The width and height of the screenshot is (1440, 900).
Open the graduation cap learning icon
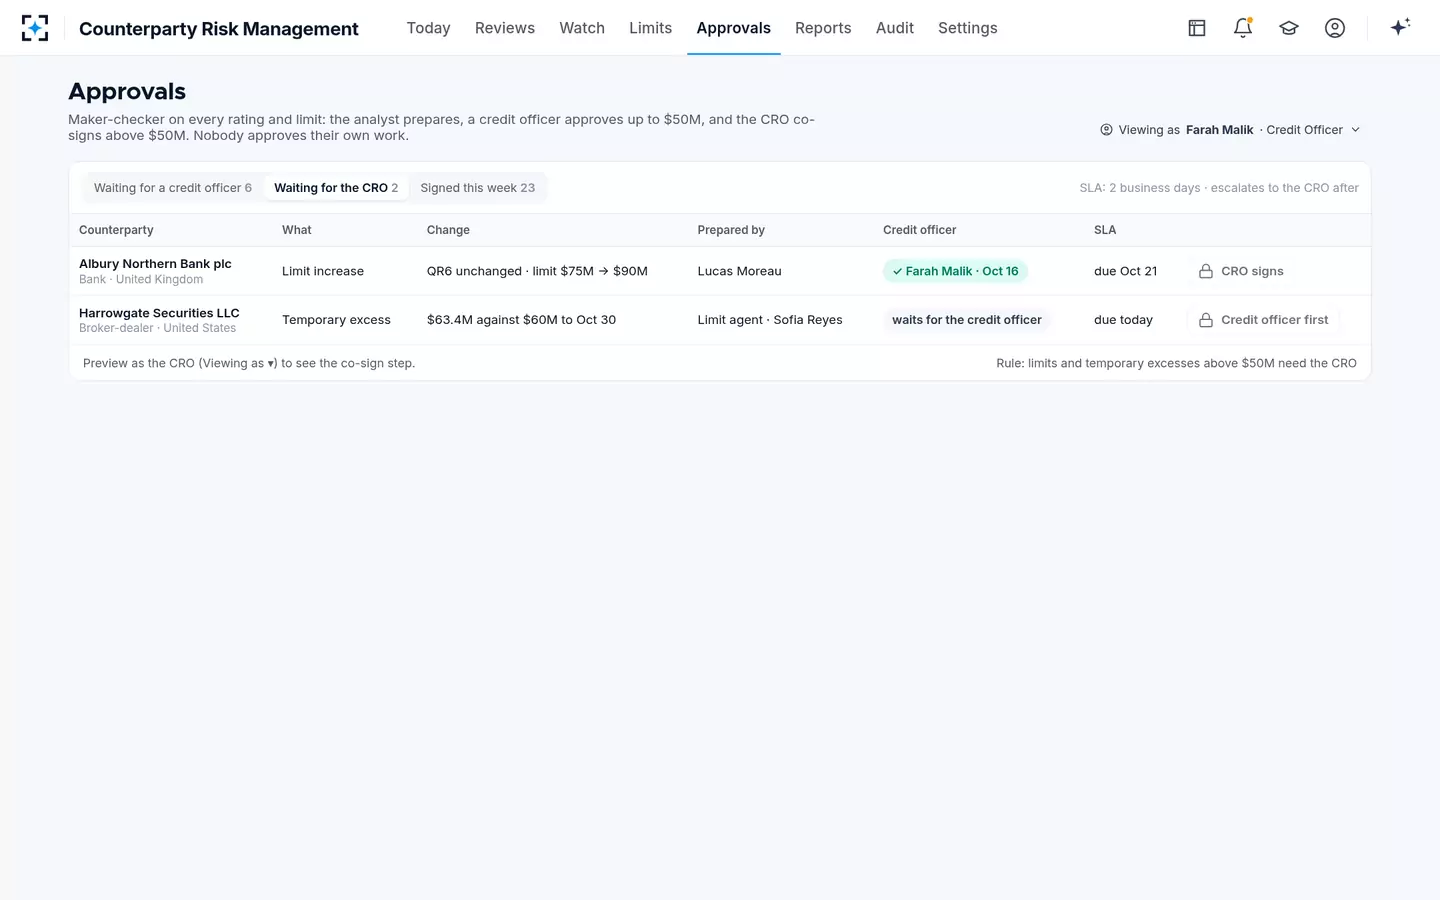coord(1289,28)
